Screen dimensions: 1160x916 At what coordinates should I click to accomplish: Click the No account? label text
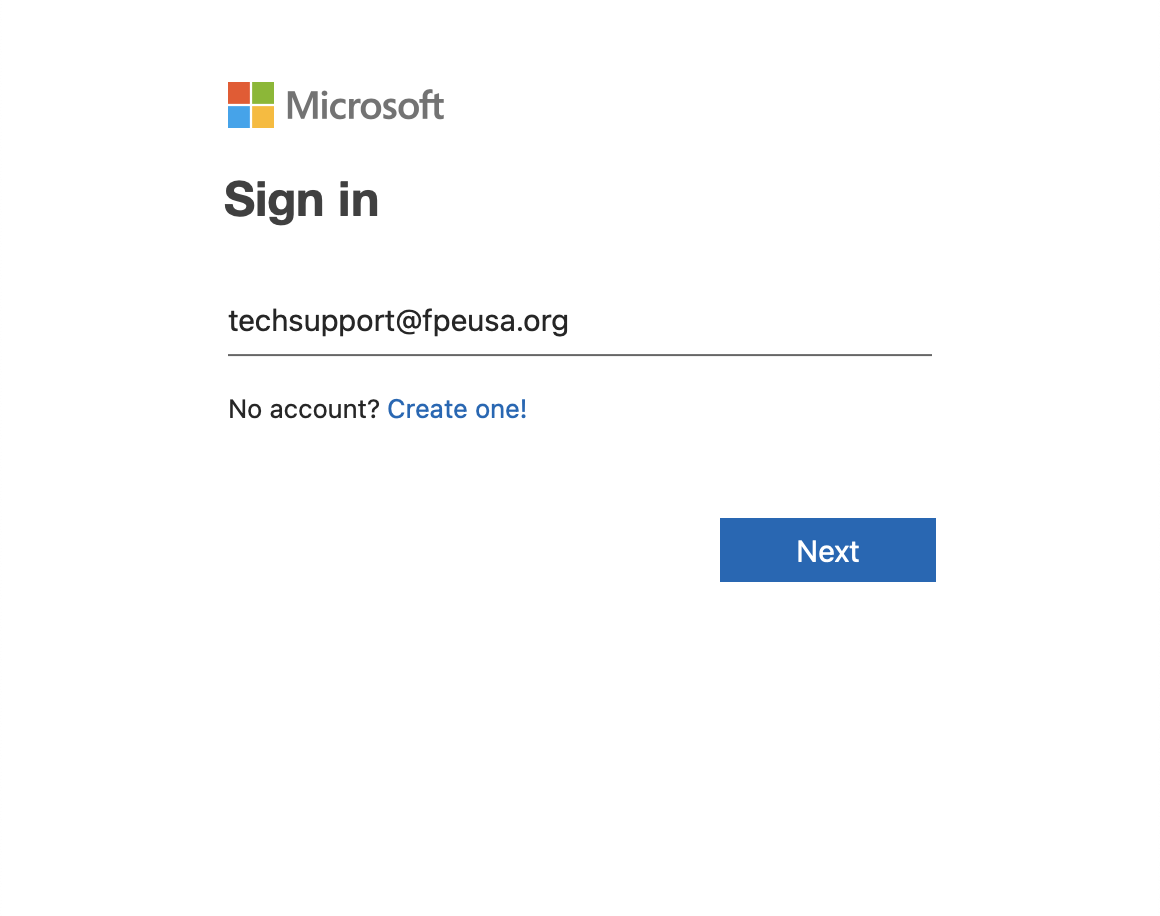303,408
